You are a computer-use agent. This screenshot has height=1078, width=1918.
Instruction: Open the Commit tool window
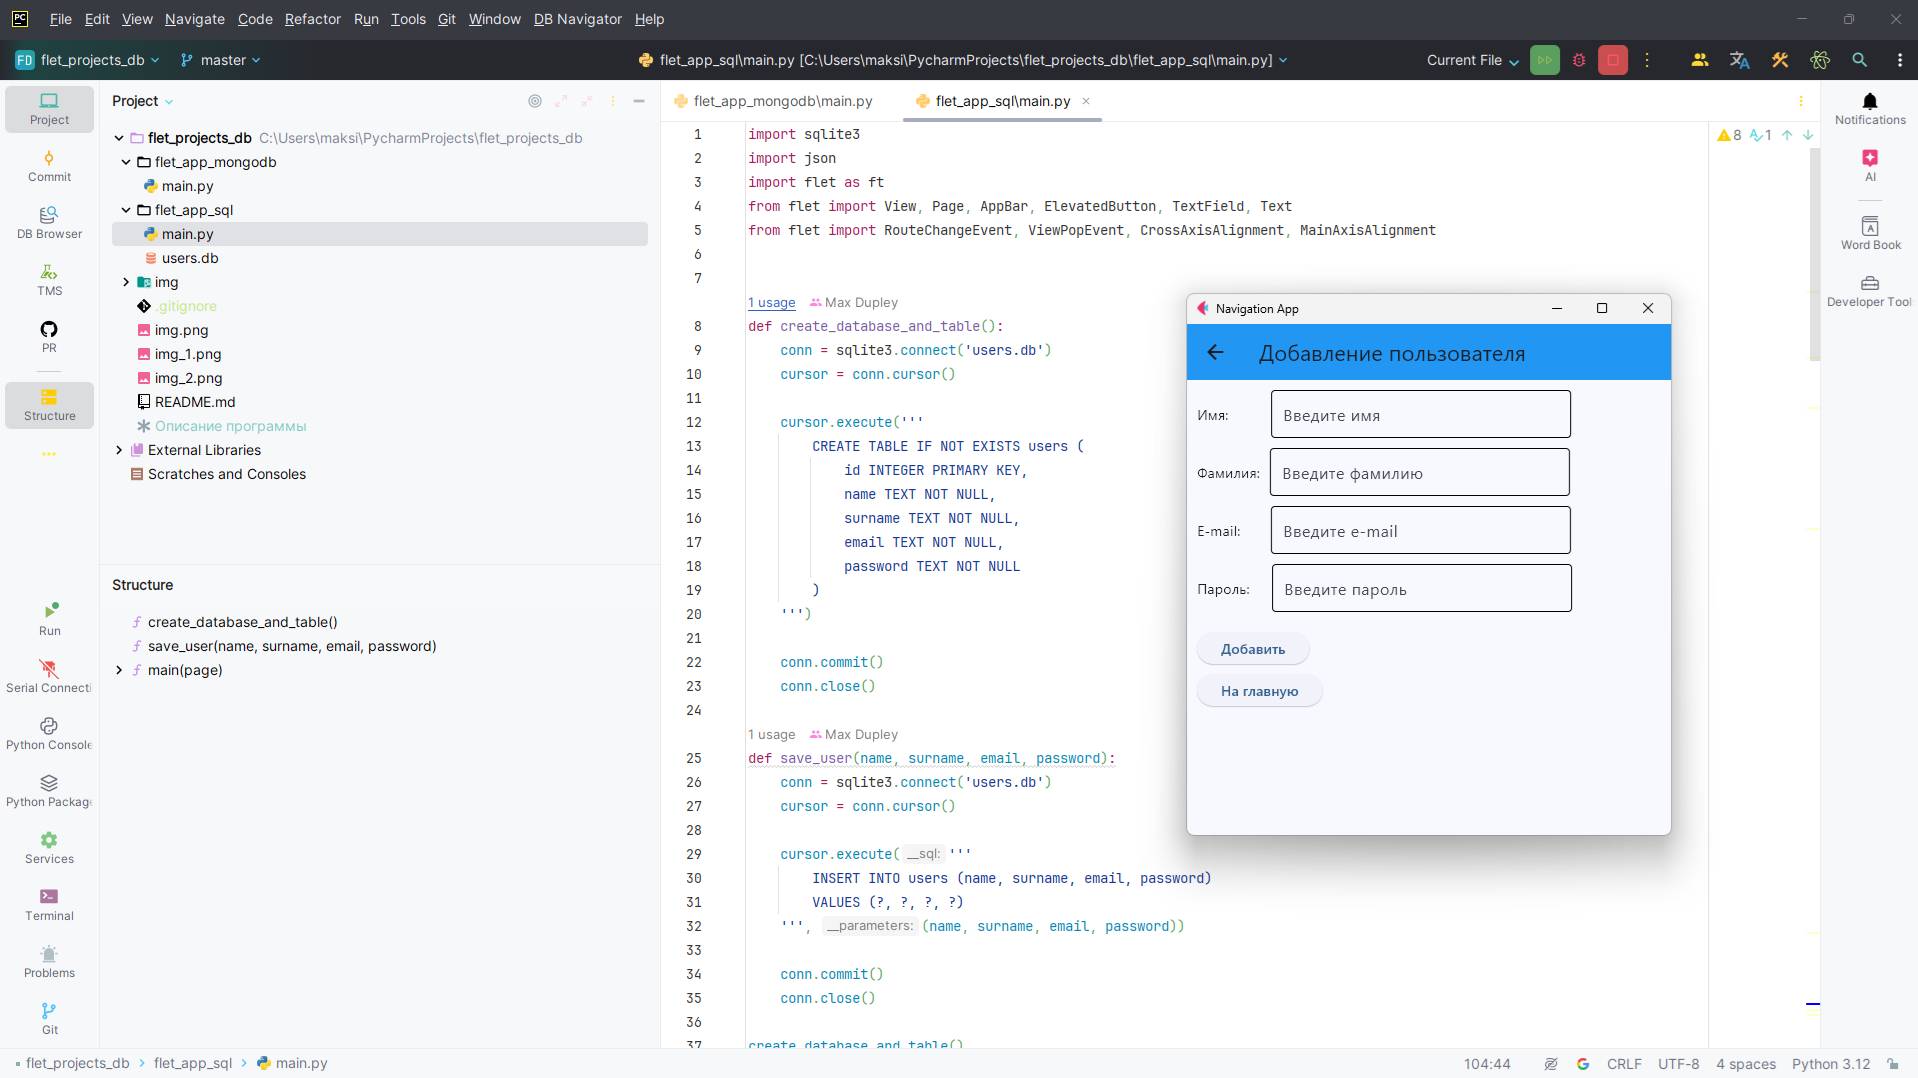pyautogui.click(x=48, y=166)
